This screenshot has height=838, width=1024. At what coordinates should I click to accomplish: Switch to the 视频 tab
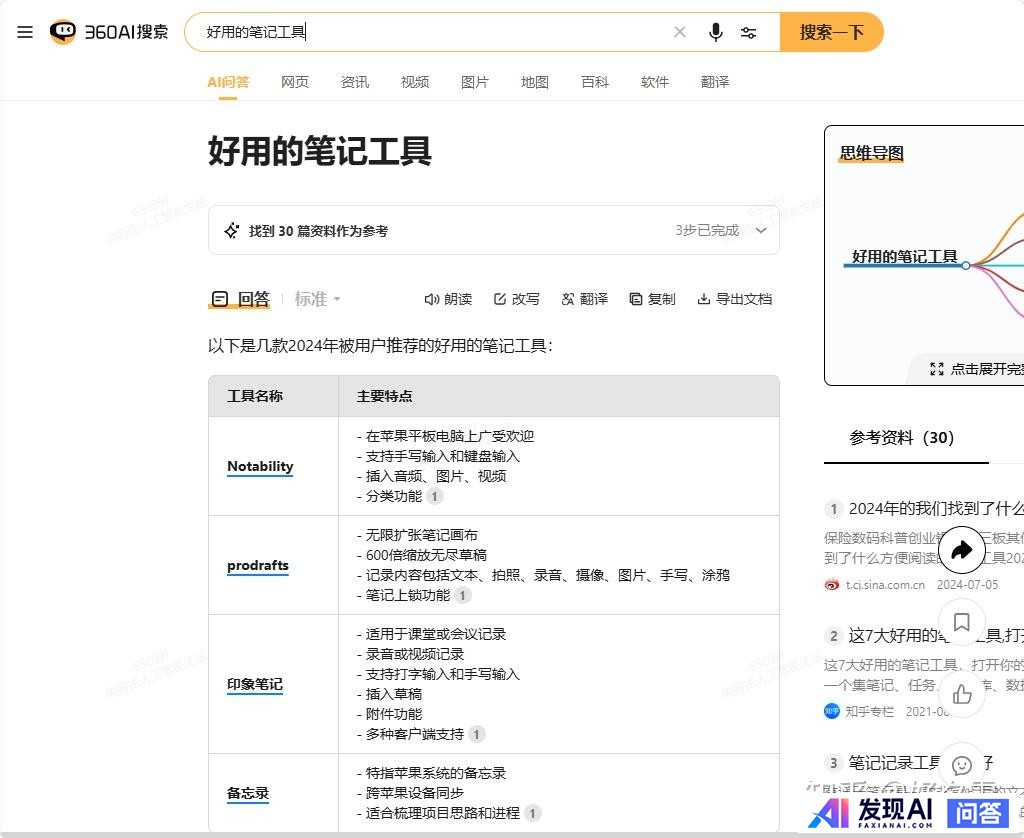pos(415,82)
